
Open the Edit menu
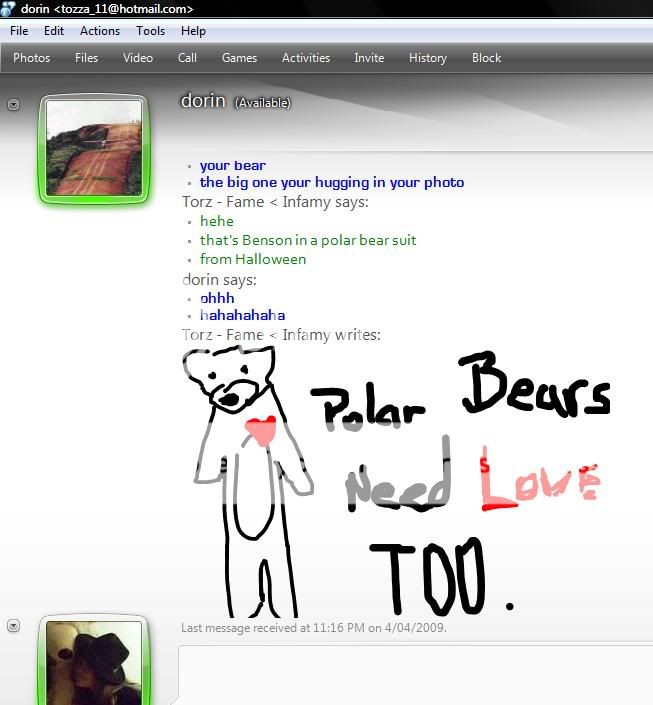[54, 31]
